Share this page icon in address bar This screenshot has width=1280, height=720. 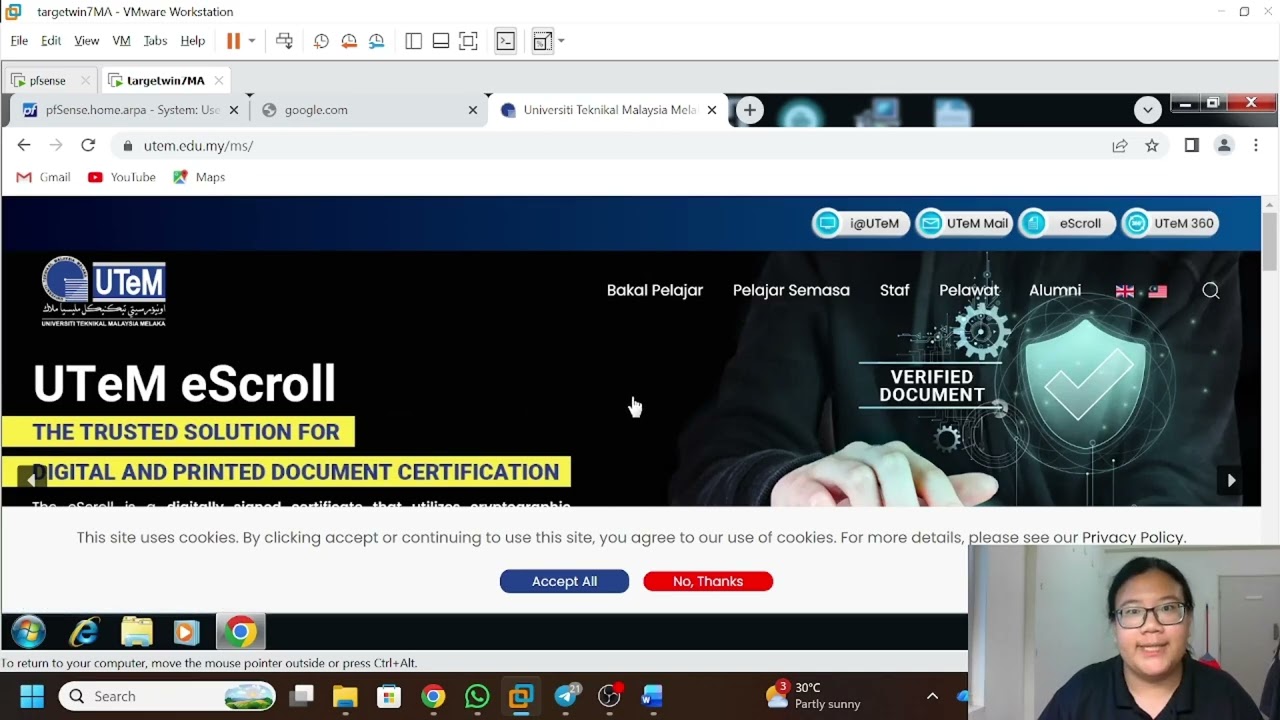point(1120,146)
